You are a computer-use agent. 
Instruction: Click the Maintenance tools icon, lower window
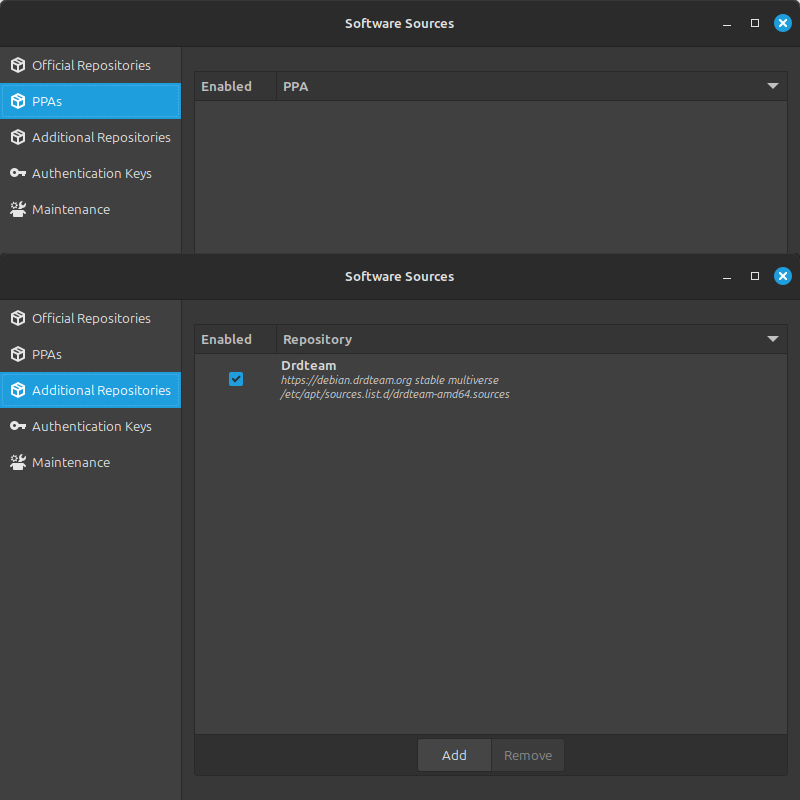pyautogui.click(x=18, y=462)
